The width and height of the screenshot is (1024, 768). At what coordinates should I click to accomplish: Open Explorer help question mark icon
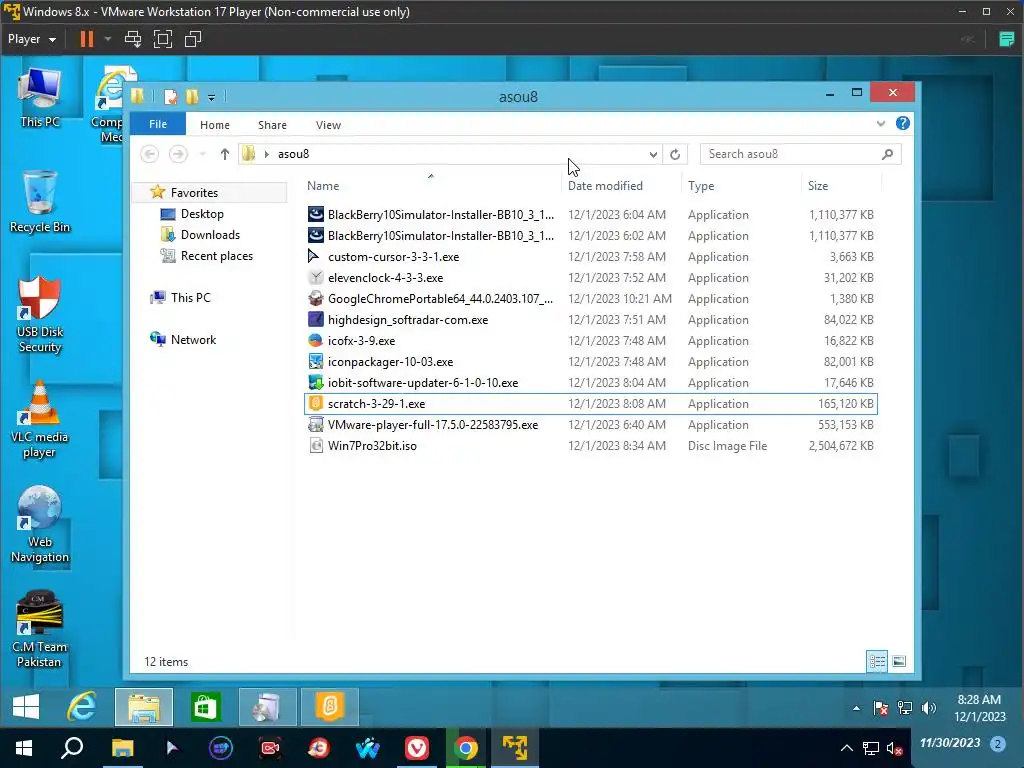coord(903,123)
